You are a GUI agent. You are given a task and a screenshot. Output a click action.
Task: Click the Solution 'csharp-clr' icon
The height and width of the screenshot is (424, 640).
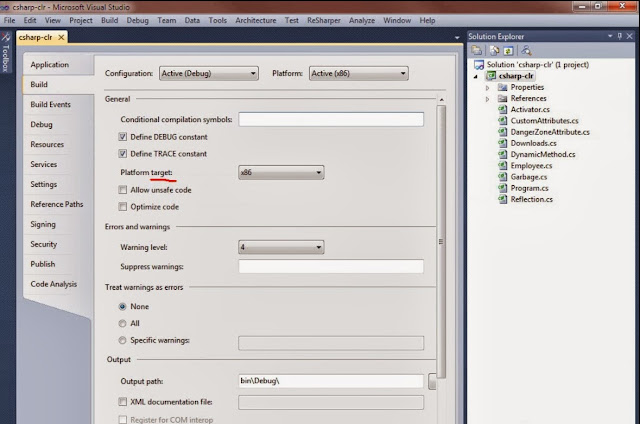[479, 64]
